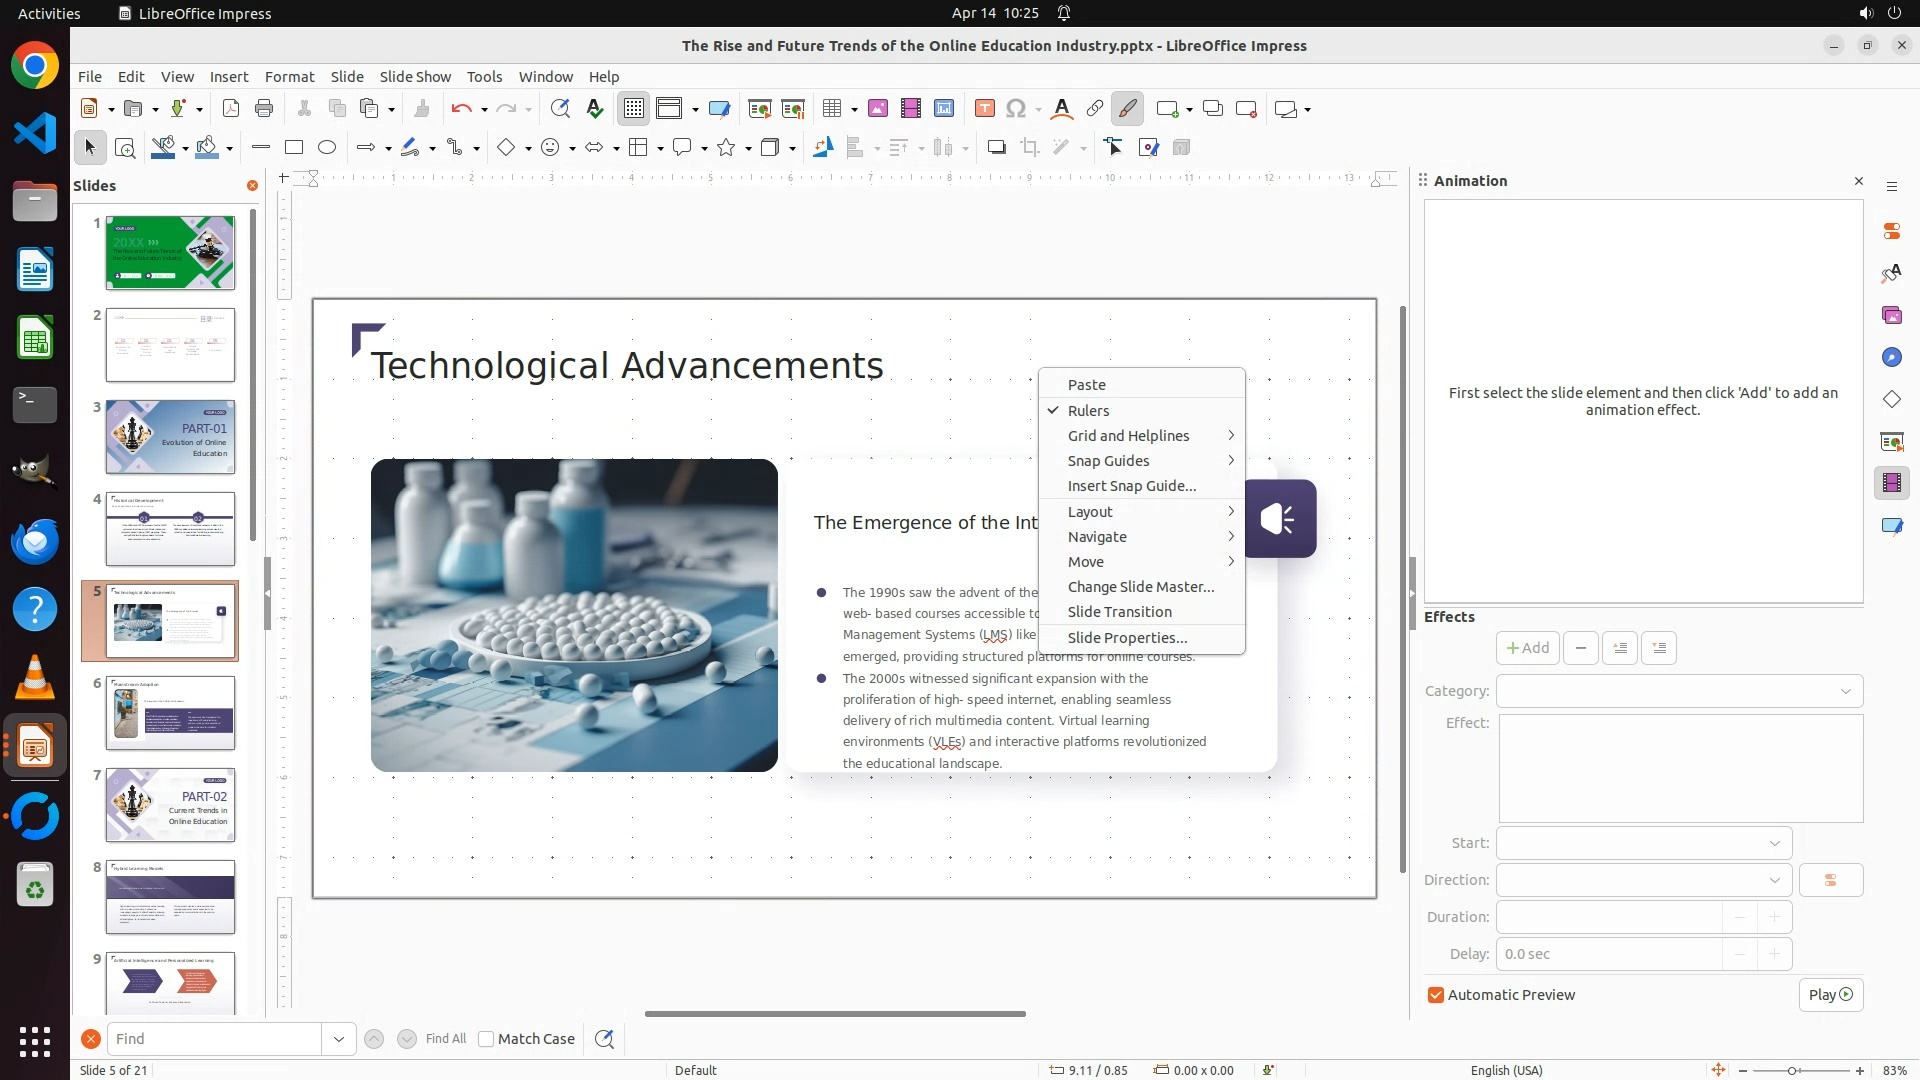Click the Export as PDF icon
Screen dimensions: 1920x1080
point(231,109)
